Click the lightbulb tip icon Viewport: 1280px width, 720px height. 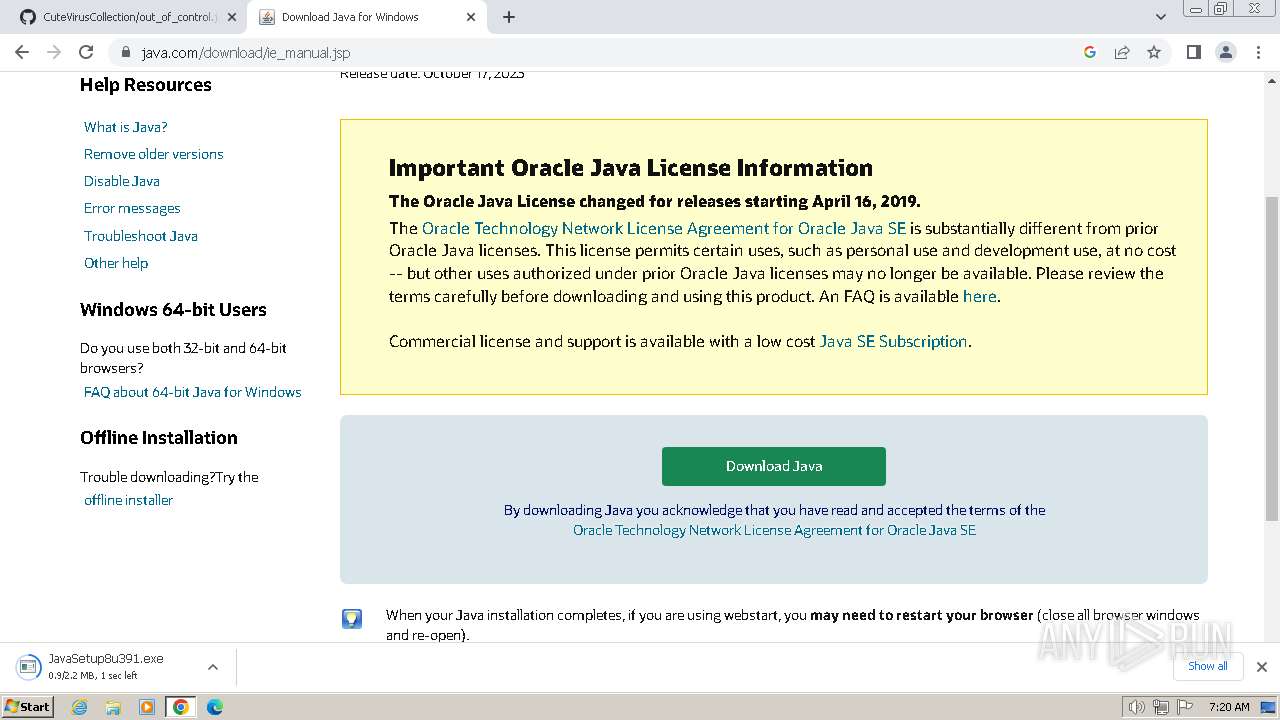(352, 619)
